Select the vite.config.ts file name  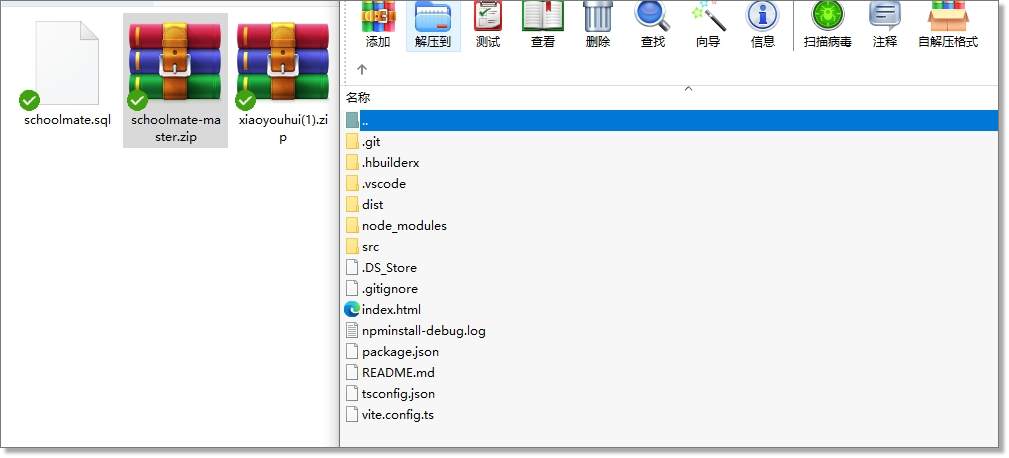398,415
